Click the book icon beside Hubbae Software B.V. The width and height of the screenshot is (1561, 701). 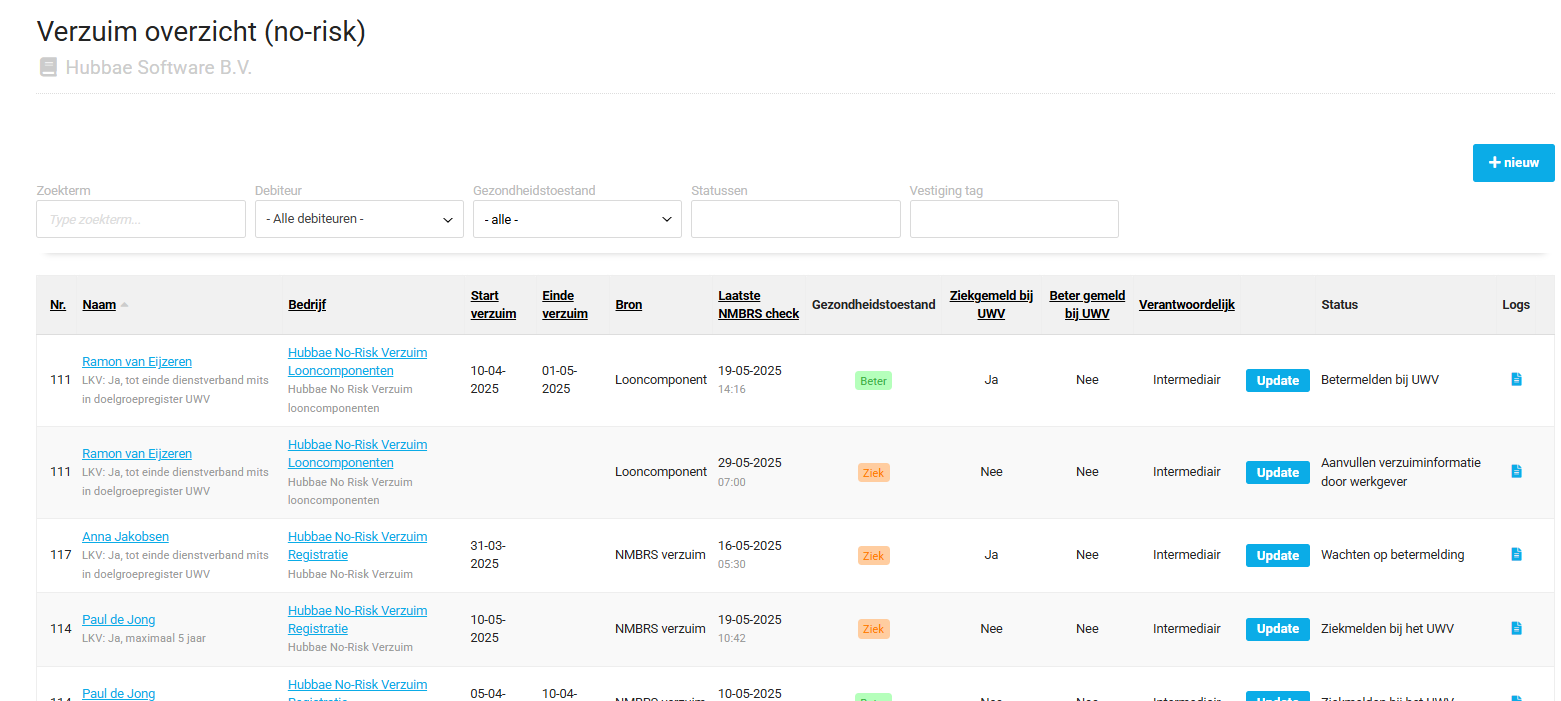click(48, 68)
